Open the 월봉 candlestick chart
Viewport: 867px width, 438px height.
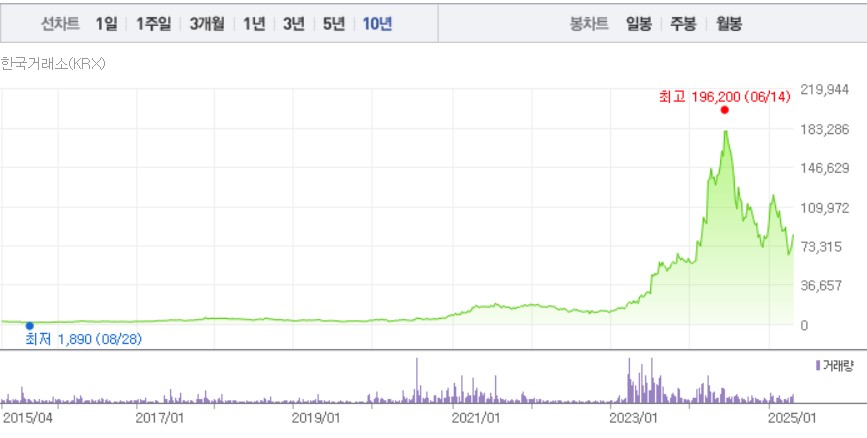pos(729,24)
